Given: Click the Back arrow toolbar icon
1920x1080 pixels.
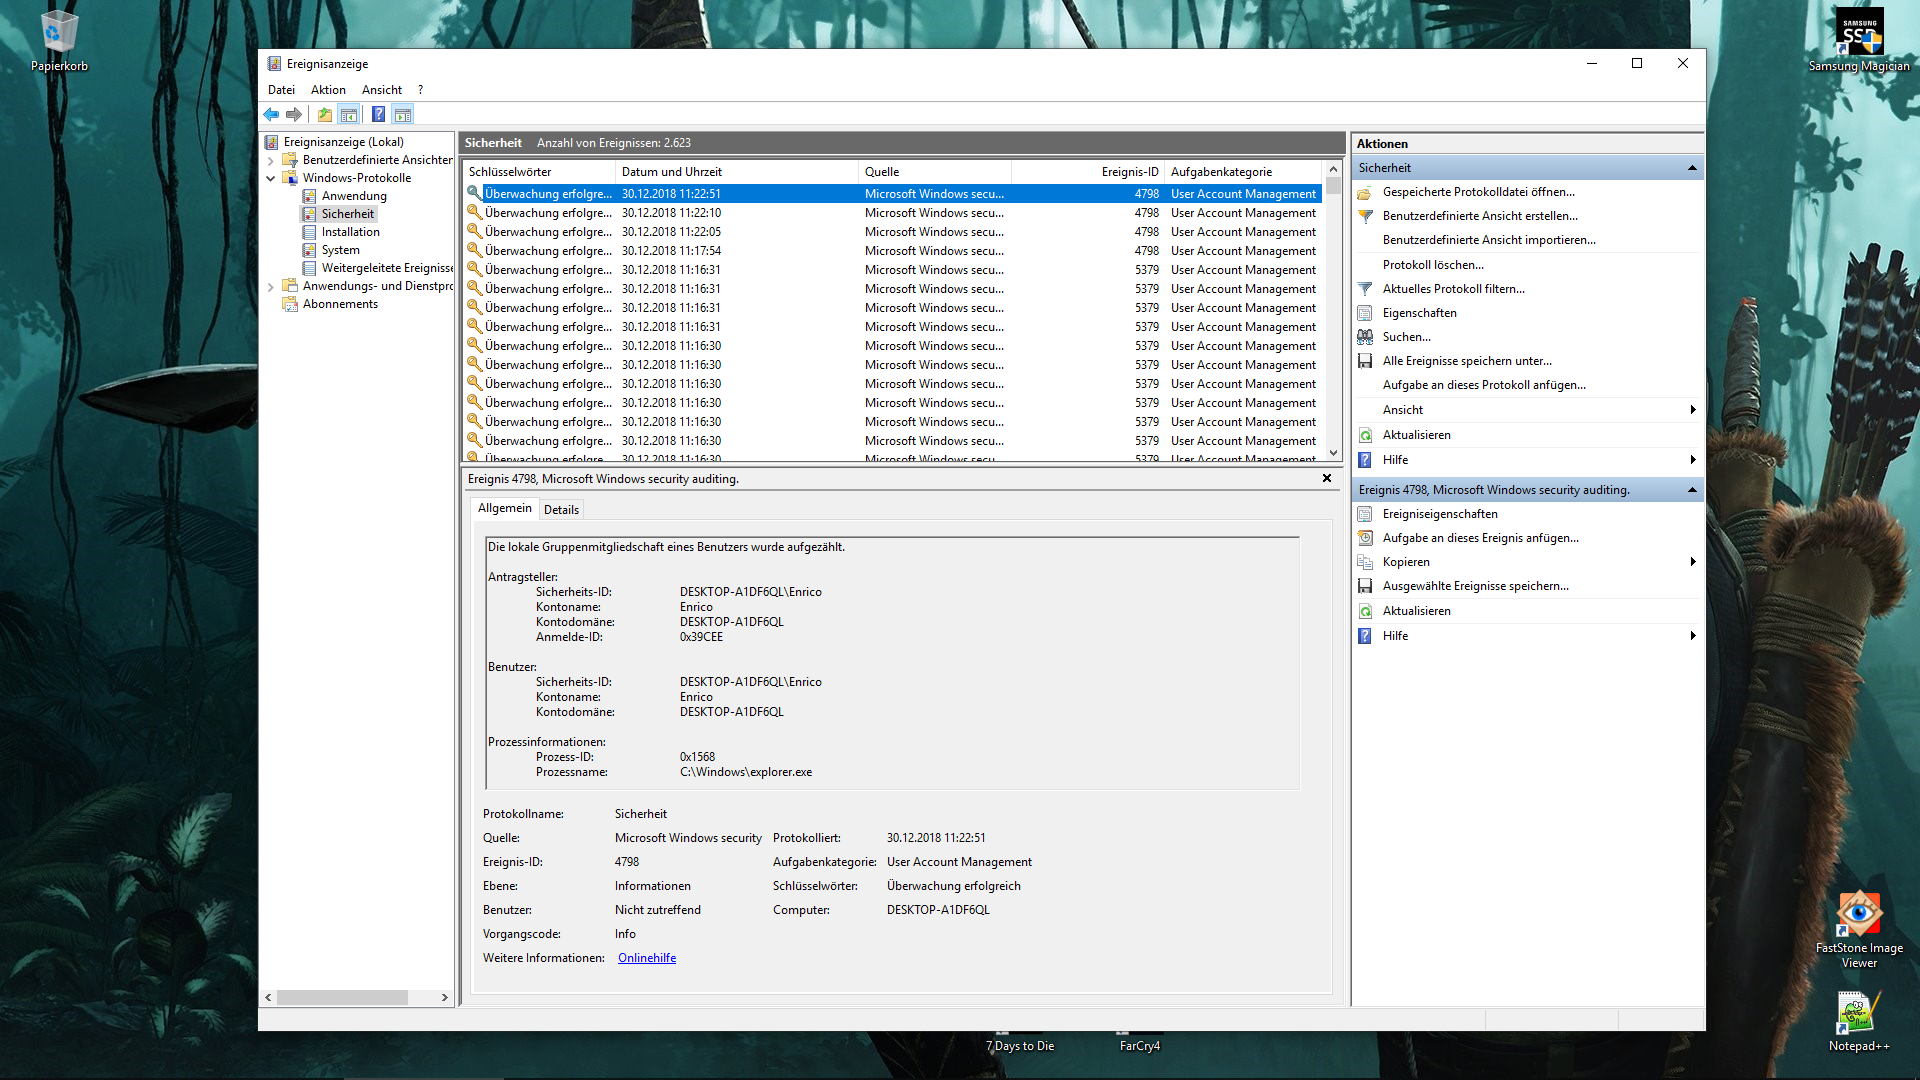Looking at the screenshot, I should [271, 114].
